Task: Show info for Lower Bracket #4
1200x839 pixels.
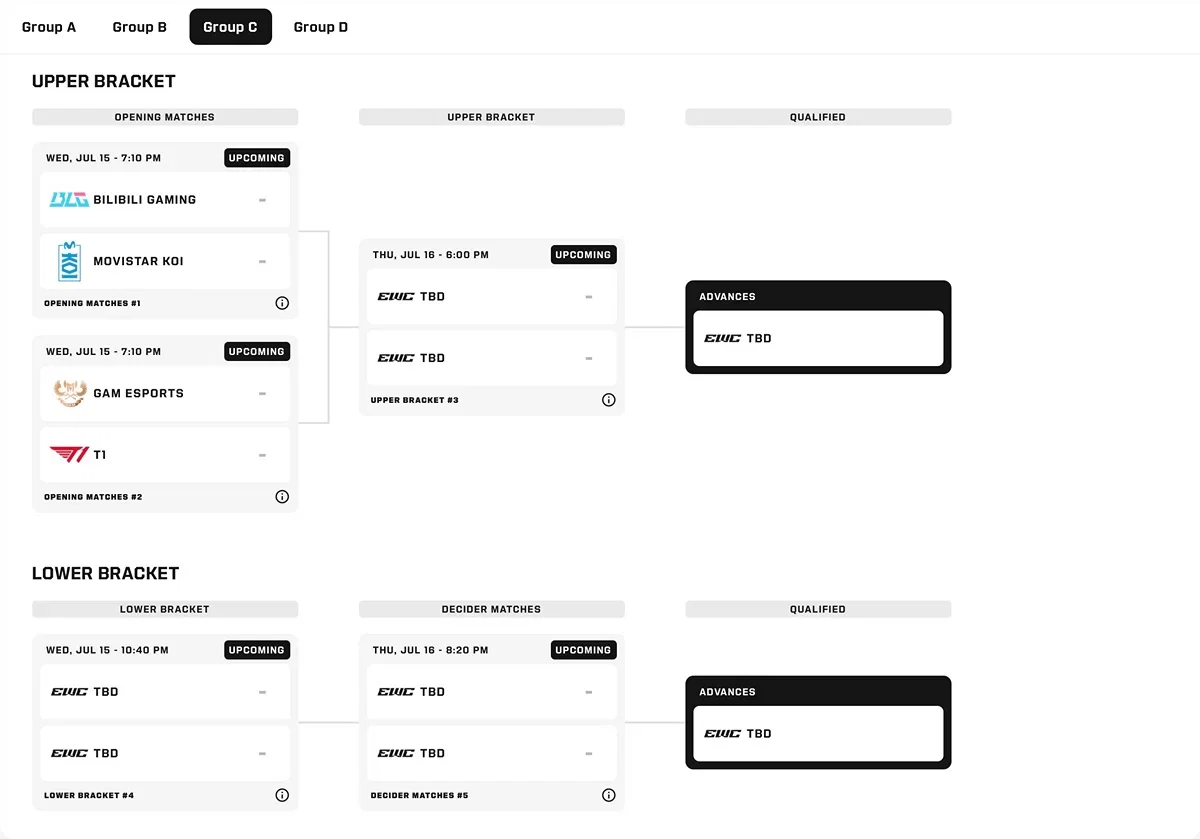Action: coord(282,796)
